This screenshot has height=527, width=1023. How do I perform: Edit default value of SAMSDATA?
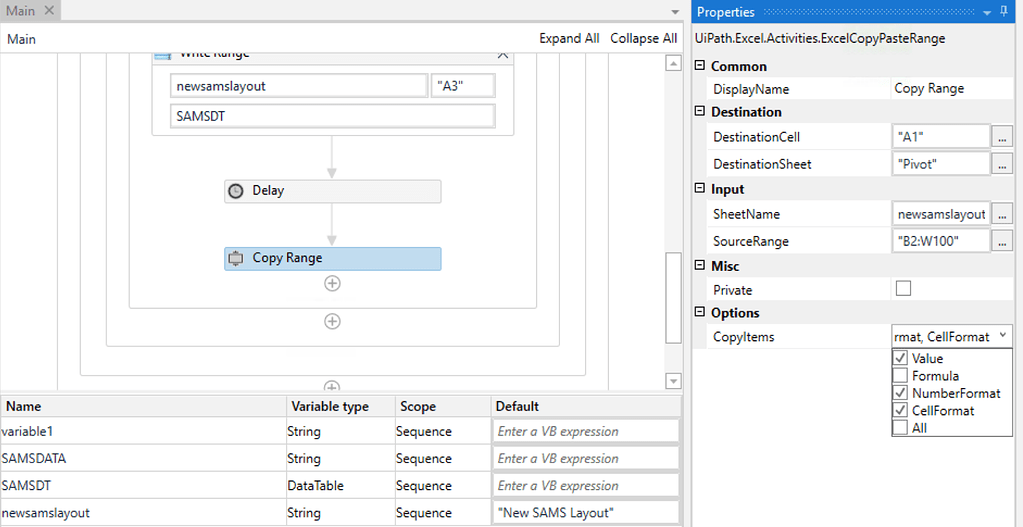pos(586,459)
